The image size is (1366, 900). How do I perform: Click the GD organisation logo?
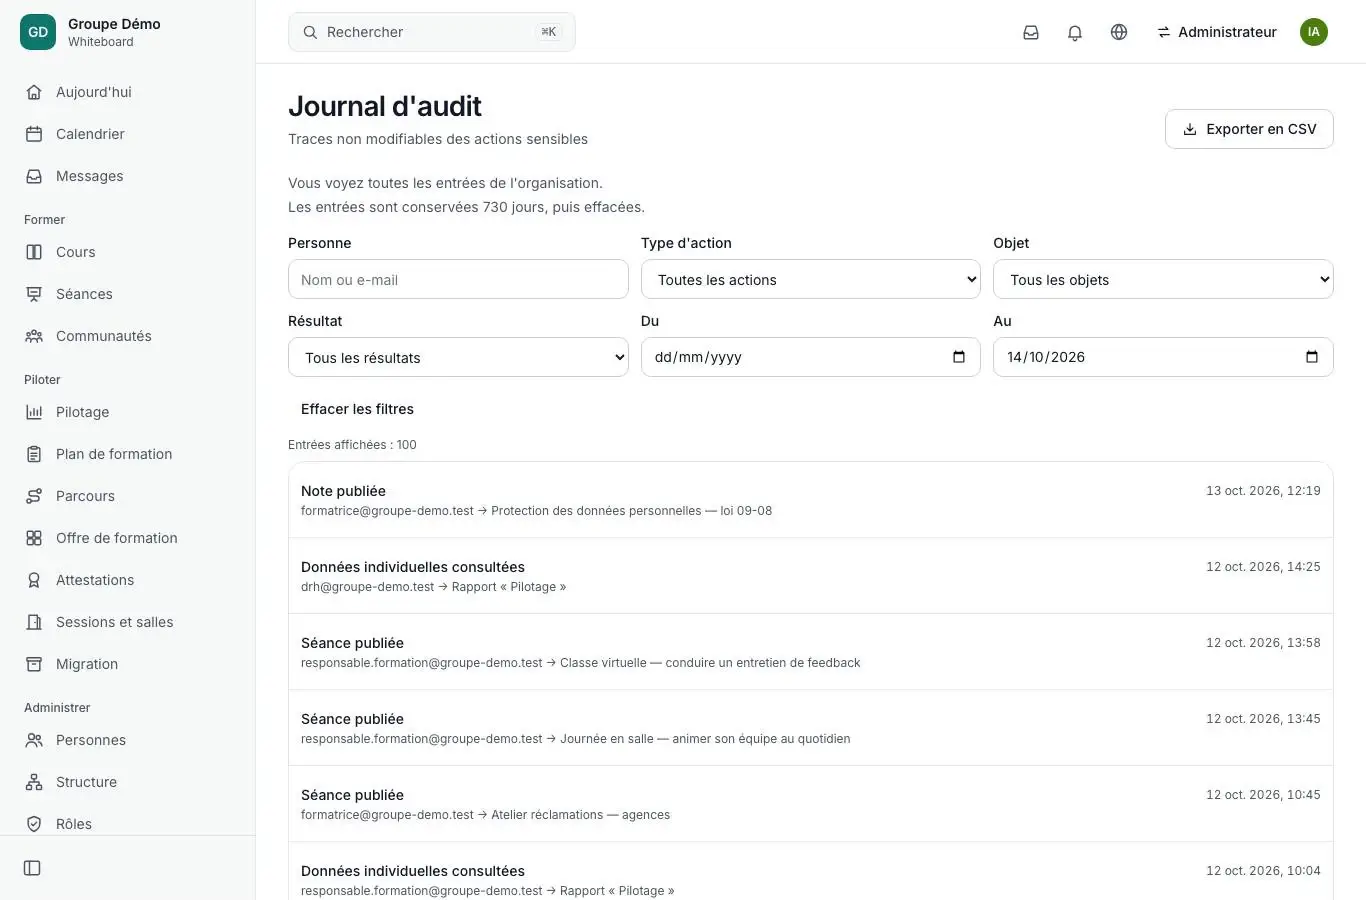pyautogui.click(x=38, y=32)
